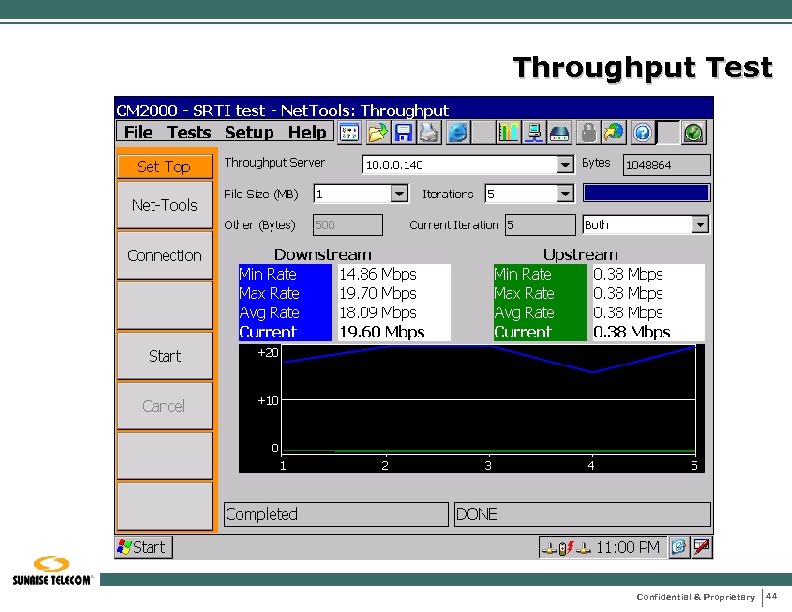
Task: Click the network tray icon beside the clock
Action: [583, 548]
